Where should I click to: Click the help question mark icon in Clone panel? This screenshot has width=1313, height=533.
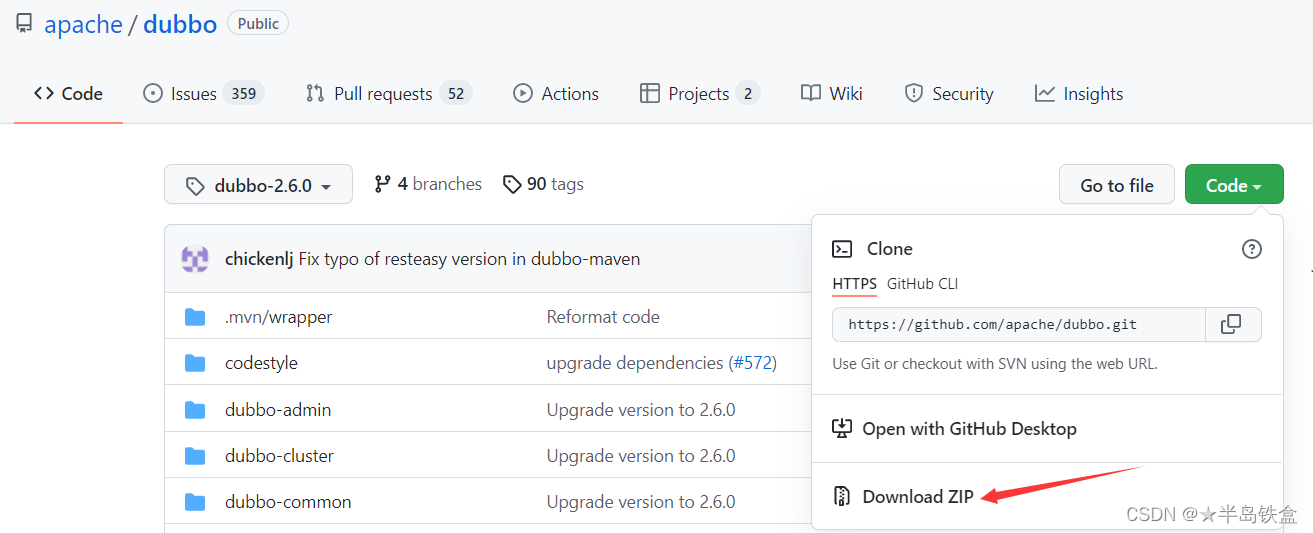click(x=1251, y=249)
